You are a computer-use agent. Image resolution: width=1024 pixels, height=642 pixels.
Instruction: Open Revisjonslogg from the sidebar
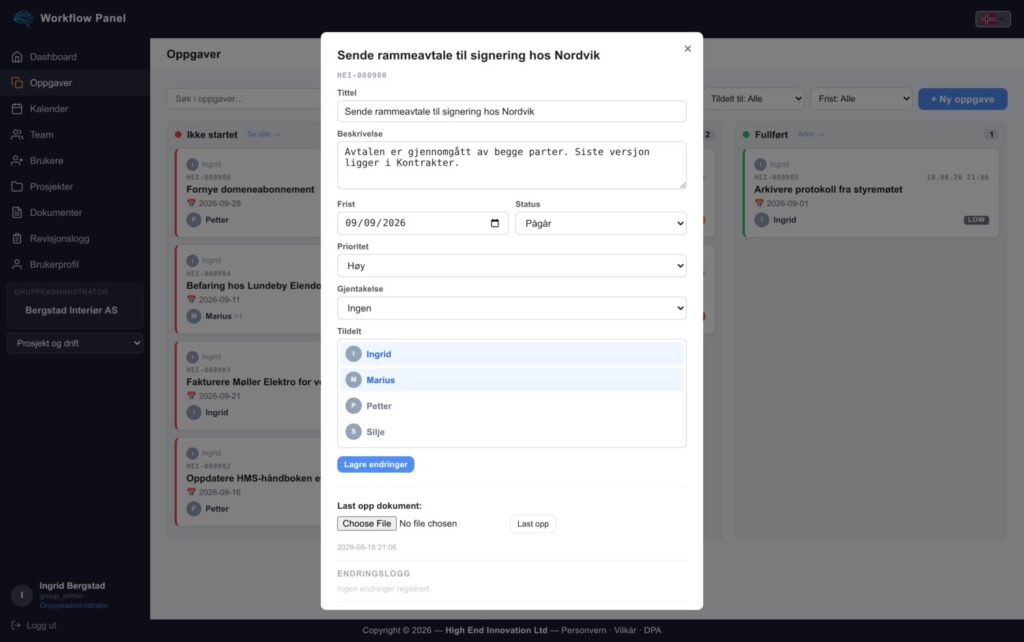pyautogui.click(x=74, y=238)
